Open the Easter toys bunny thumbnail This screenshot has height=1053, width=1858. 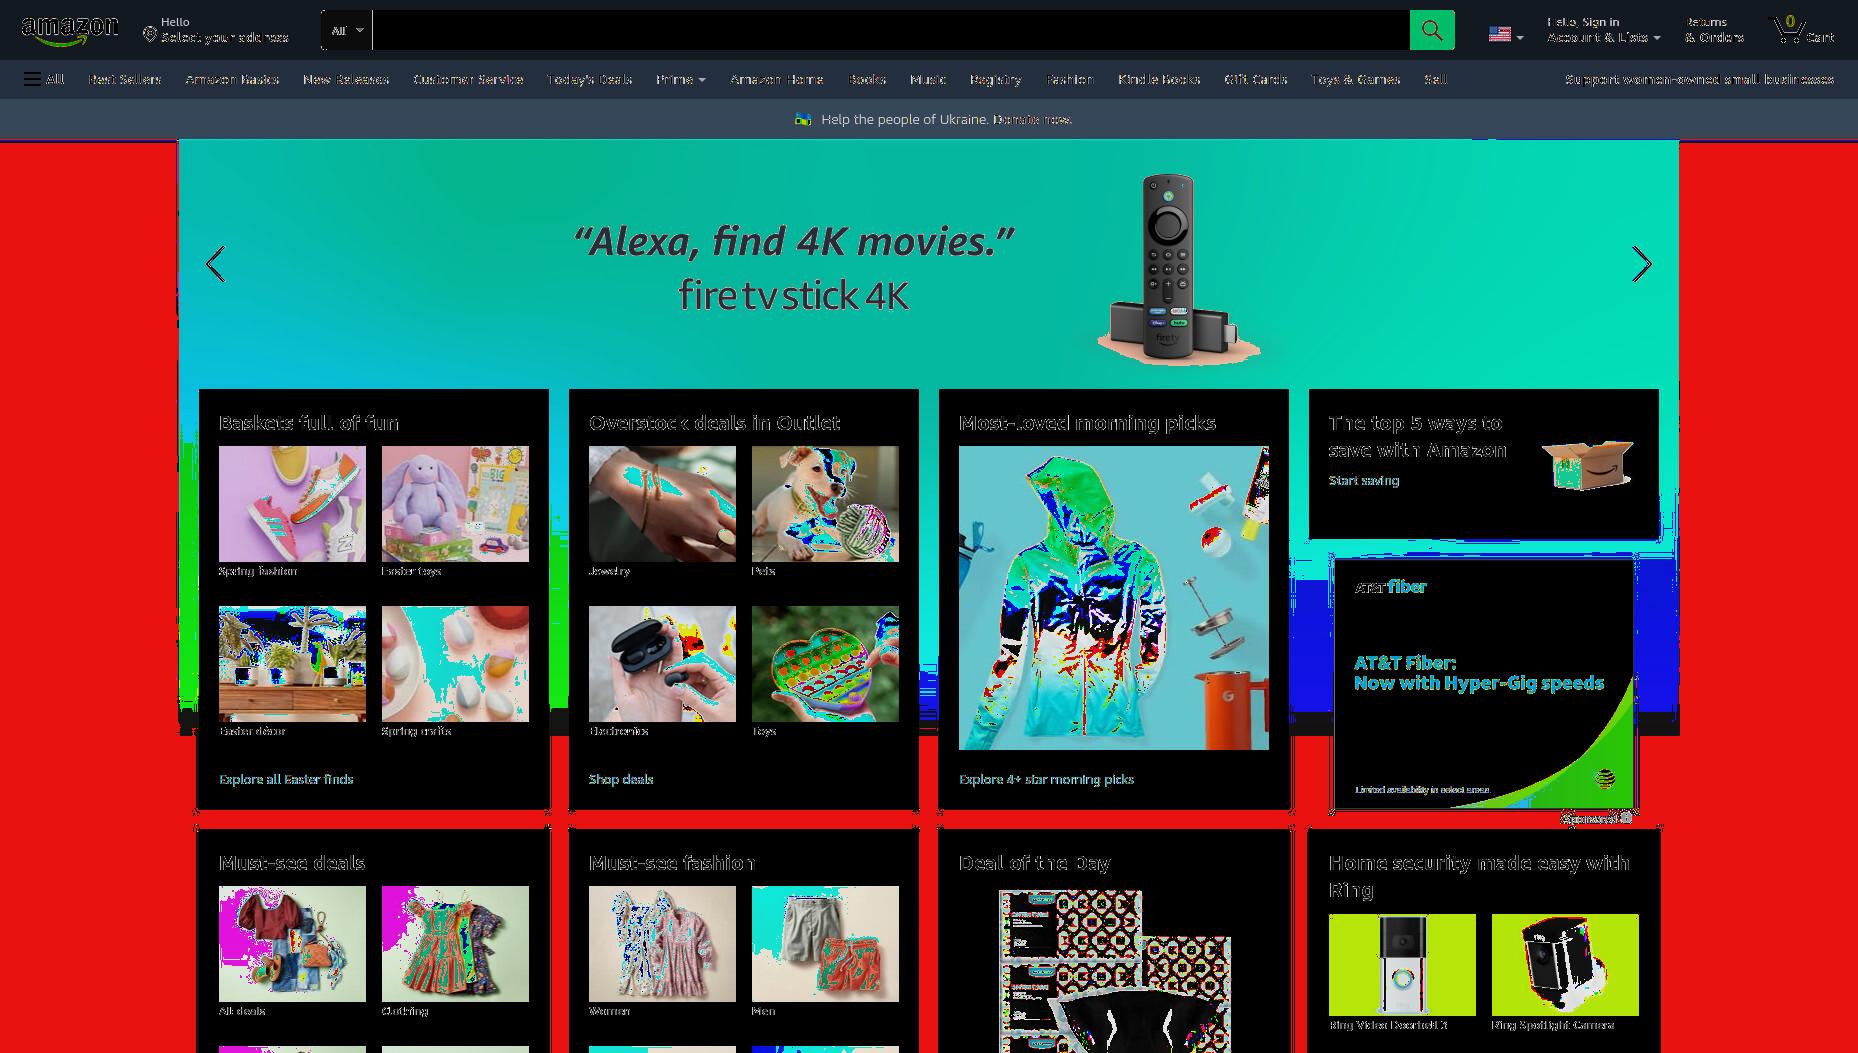(x=455, y=504)
